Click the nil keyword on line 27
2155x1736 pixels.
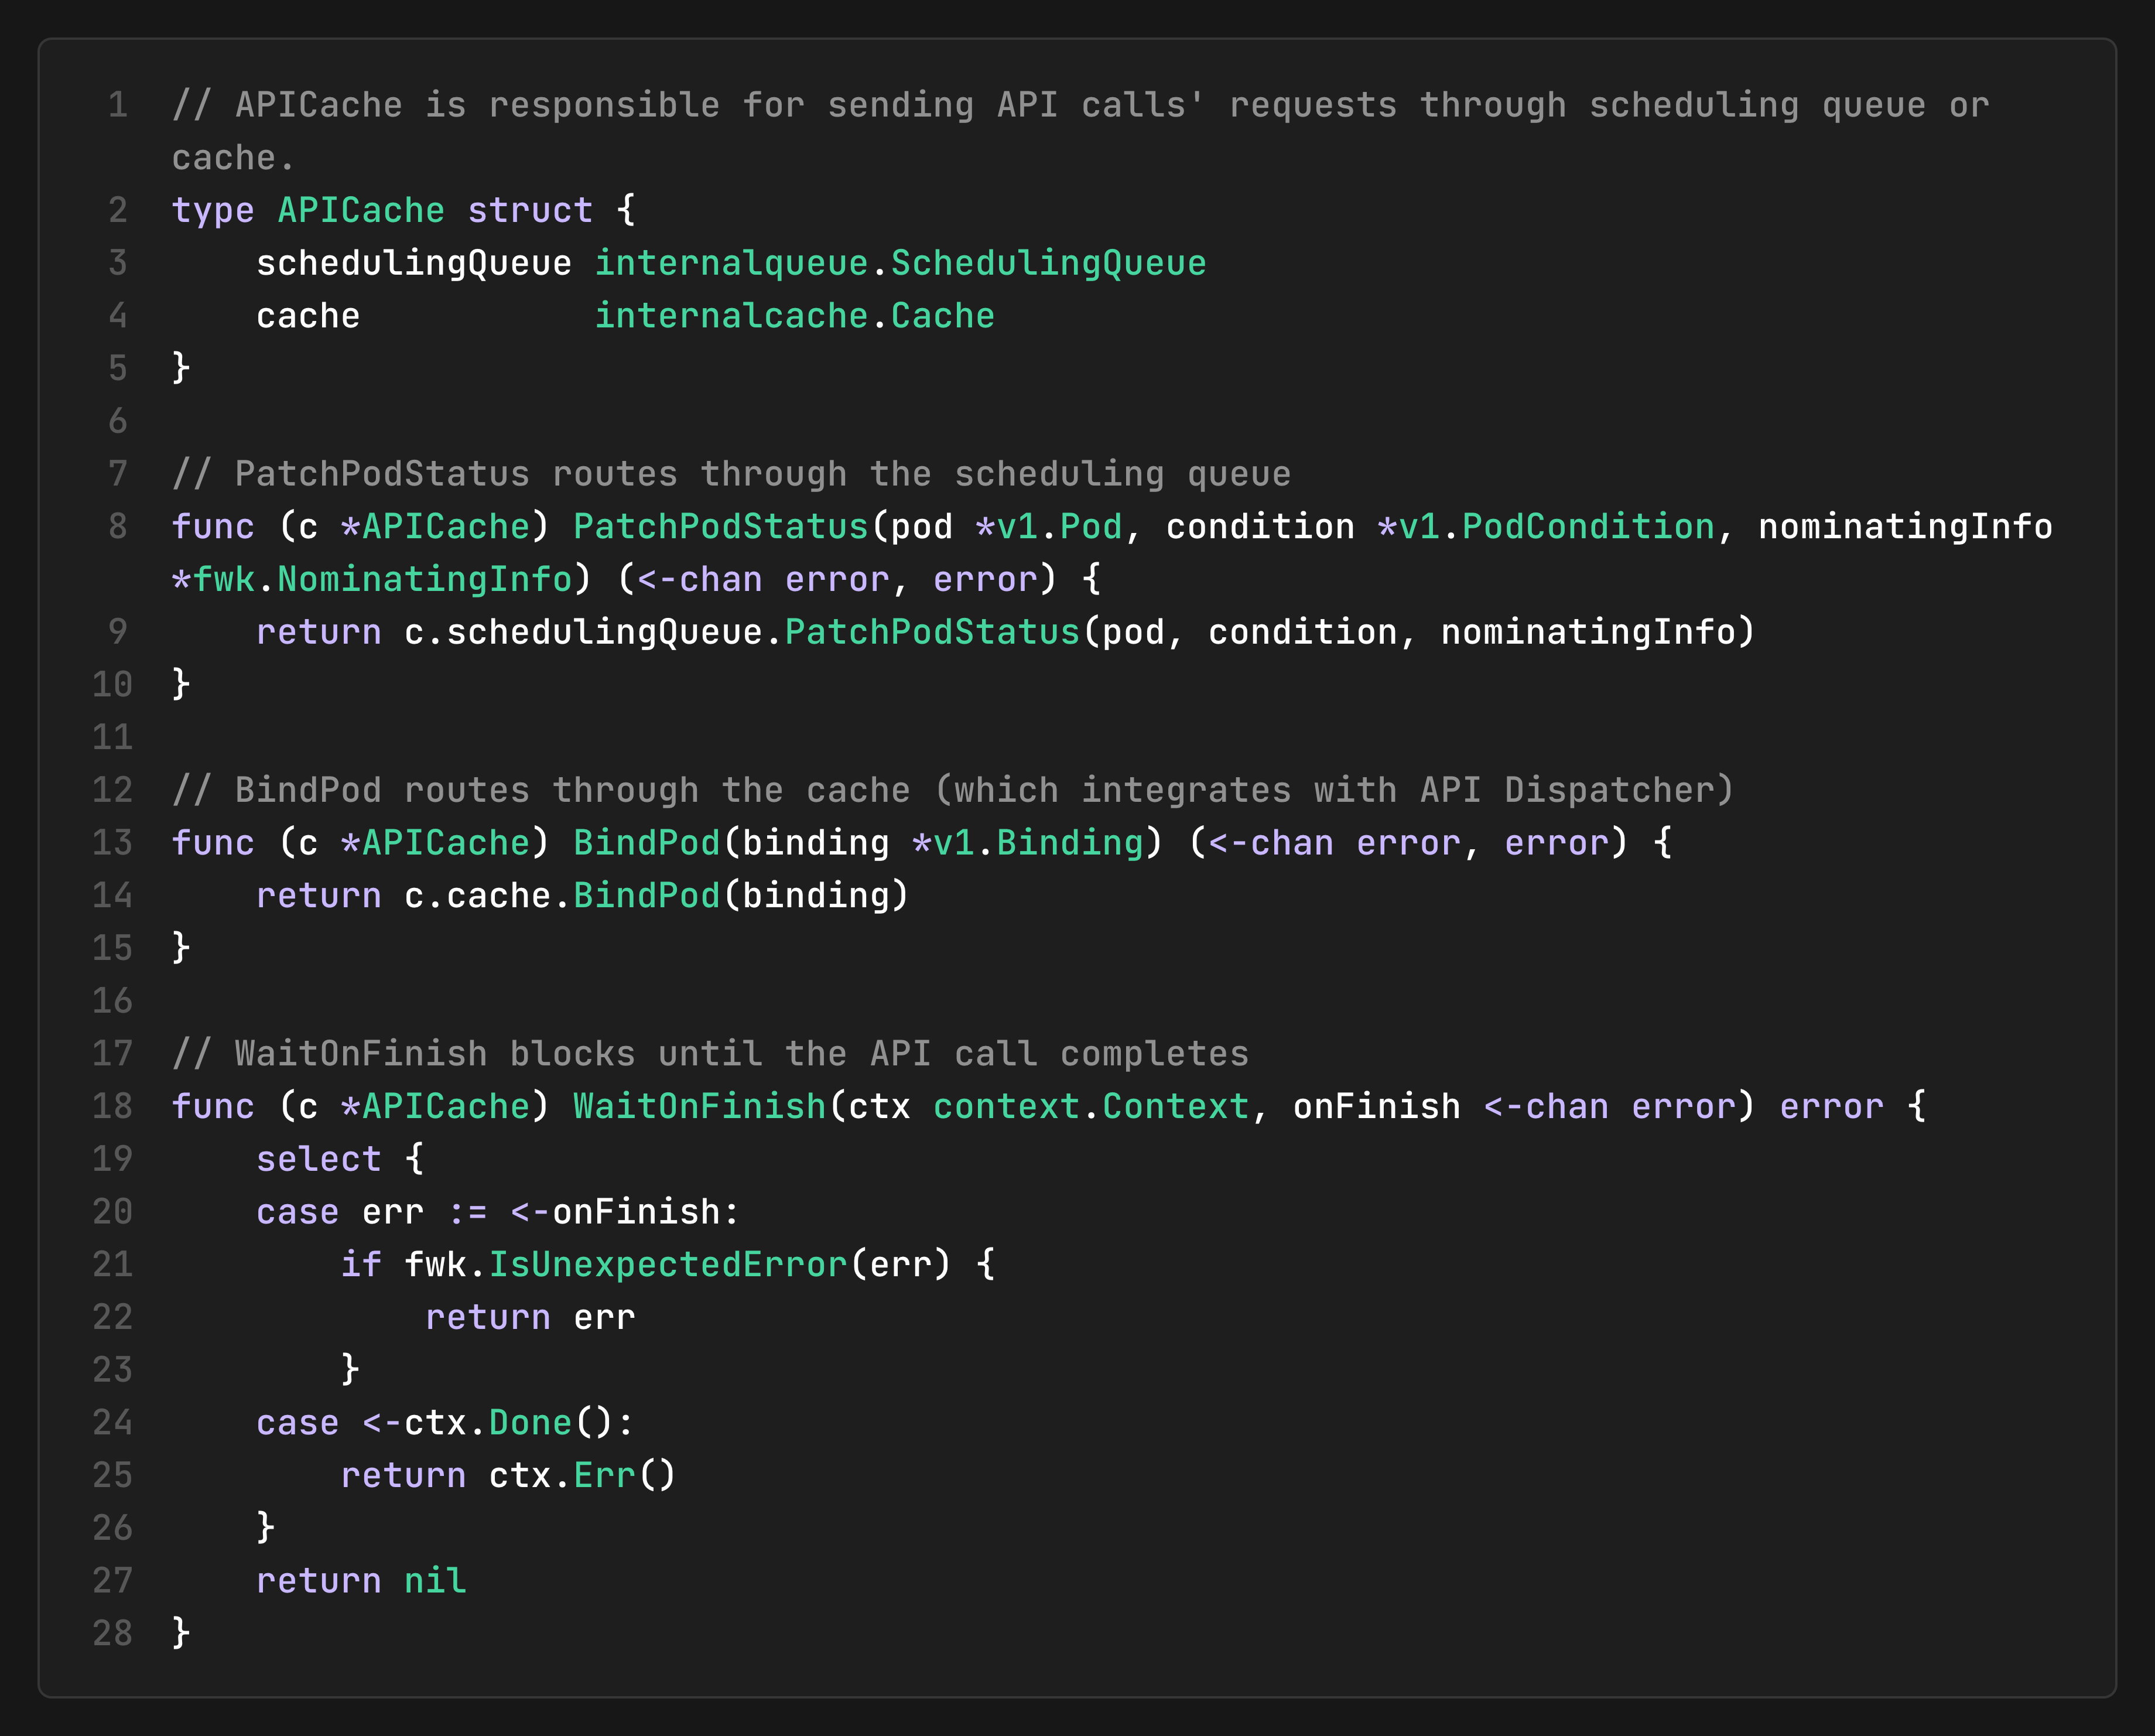435,1581
